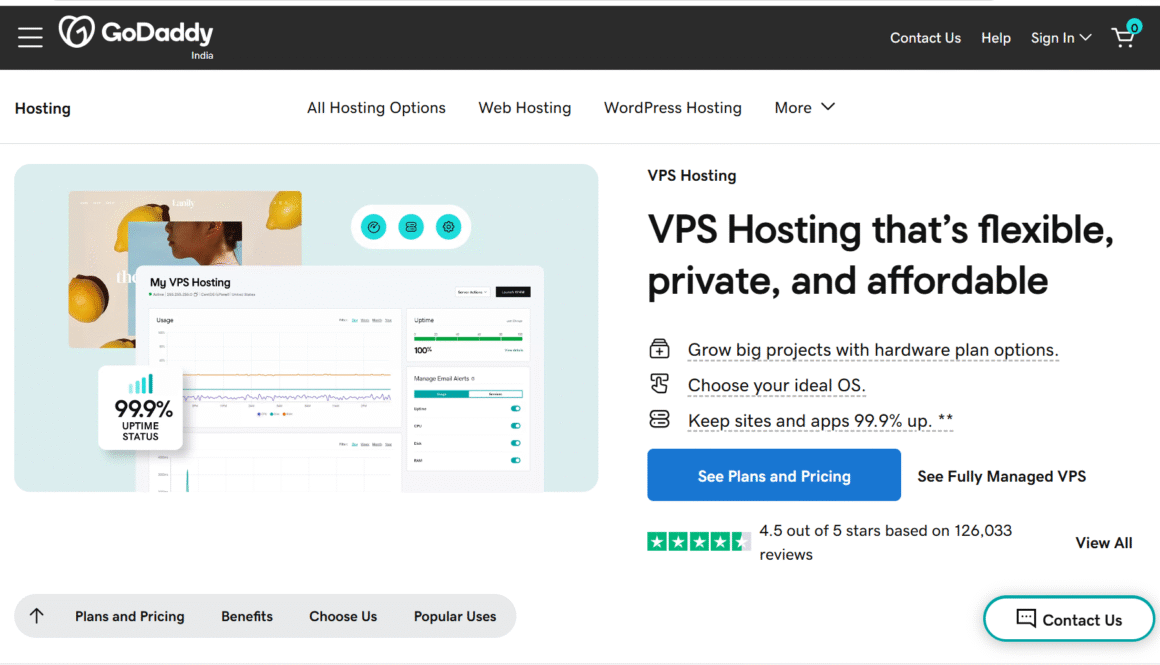The image size is (1160, 665).
Task: Click the server icon in hero image
Action: click(x=410, y=227)
